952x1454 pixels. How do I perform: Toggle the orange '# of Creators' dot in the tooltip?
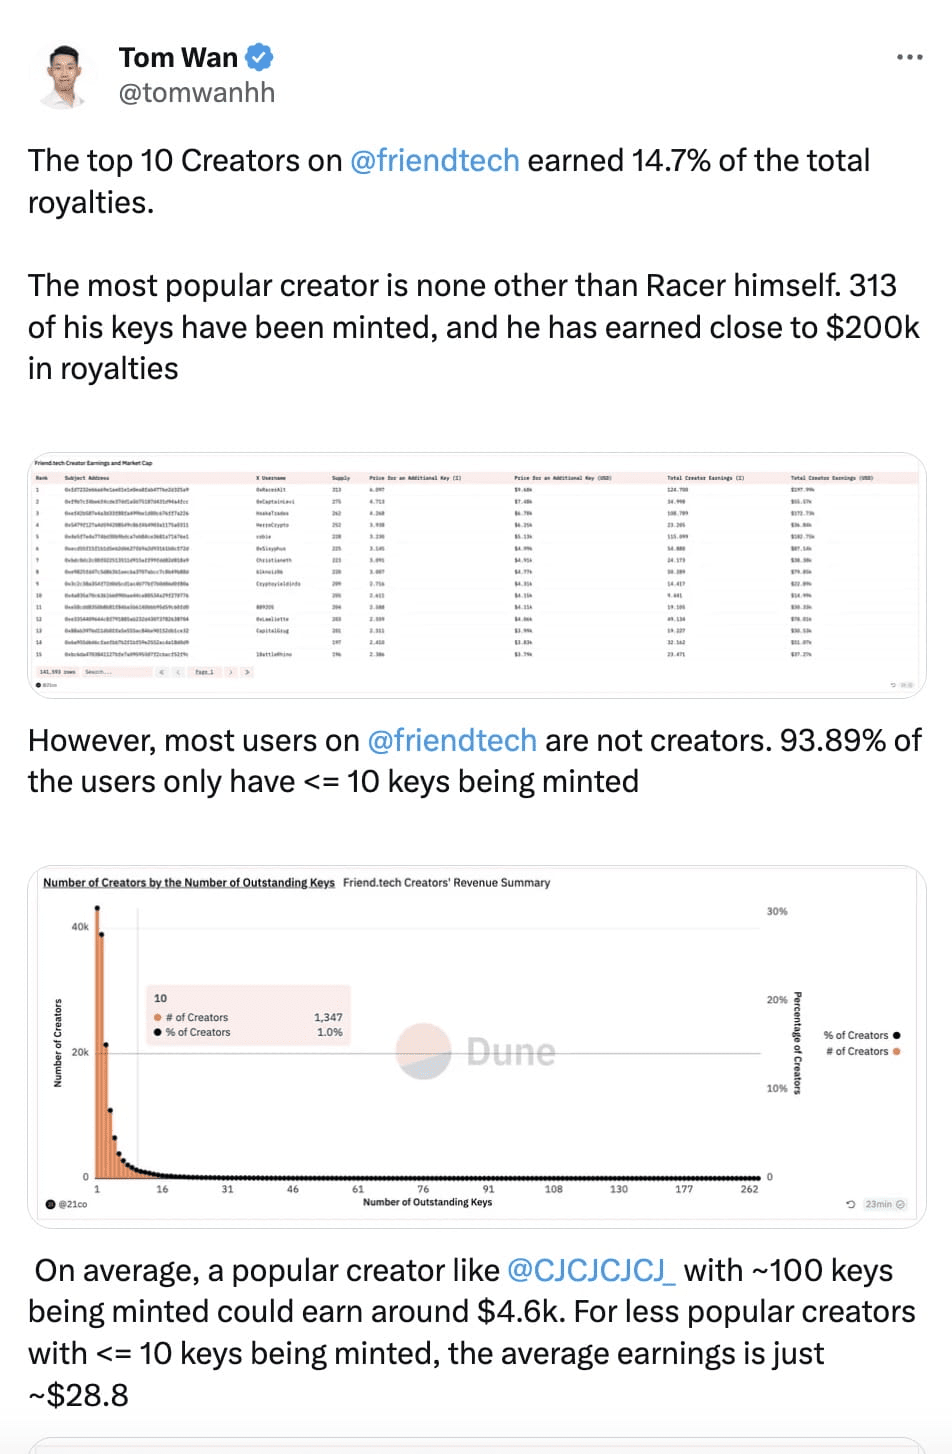(157, 1017)
